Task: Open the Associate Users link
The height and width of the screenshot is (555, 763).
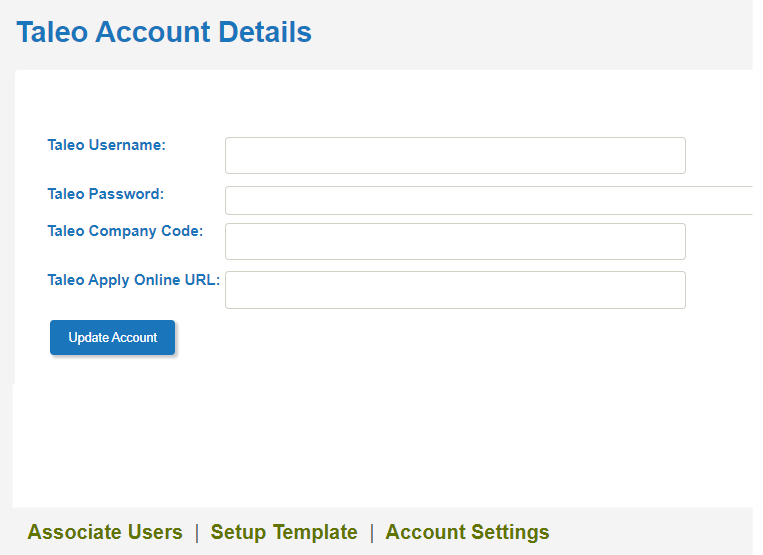Action: 105,532
